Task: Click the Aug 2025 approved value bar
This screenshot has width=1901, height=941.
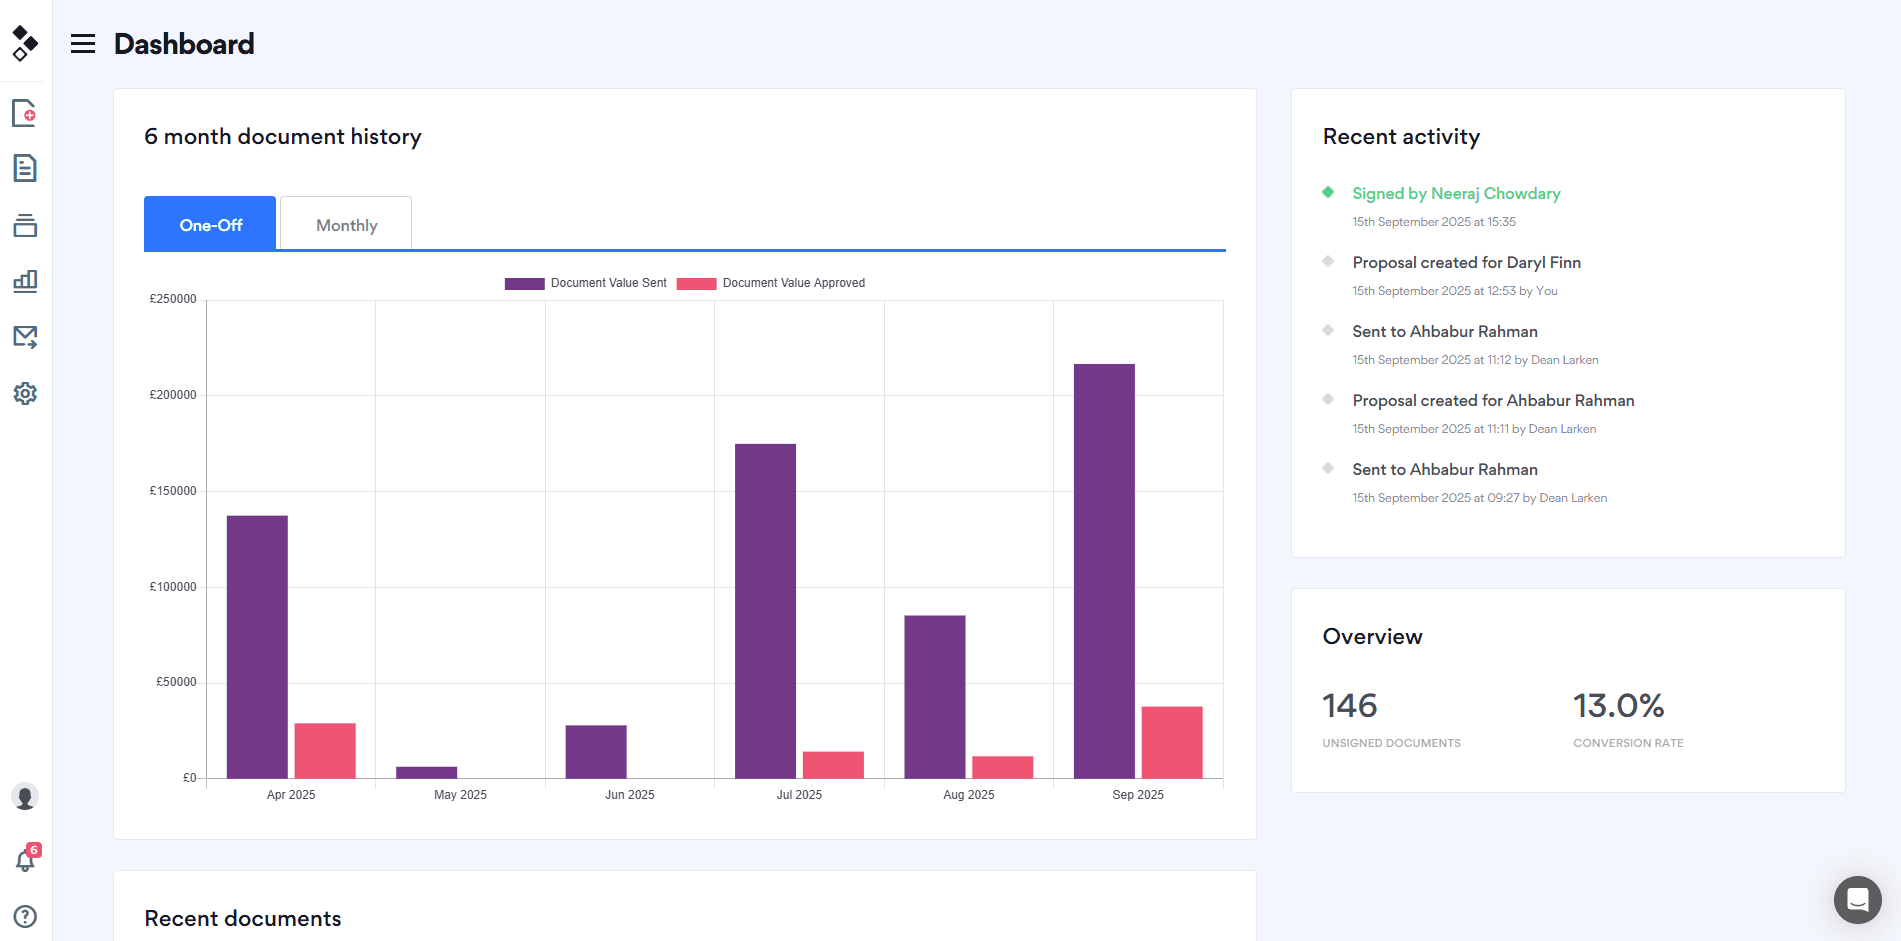Action: tap(1003, 767)
